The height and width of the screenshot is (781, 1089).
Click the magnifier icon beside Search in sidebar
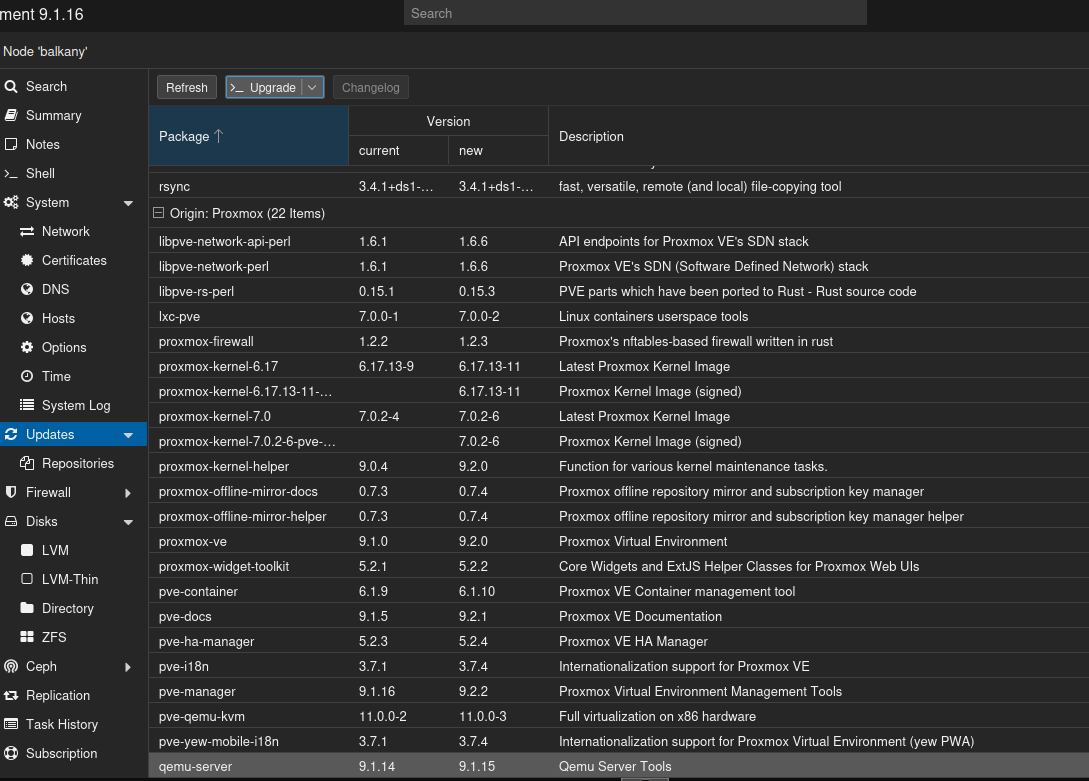pos(10,87)
